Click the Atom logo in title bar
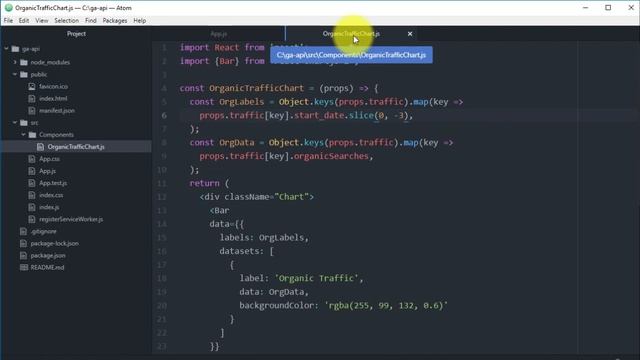Screen dimensions: 640x360 pyautogui.click(x=9, y=8)
